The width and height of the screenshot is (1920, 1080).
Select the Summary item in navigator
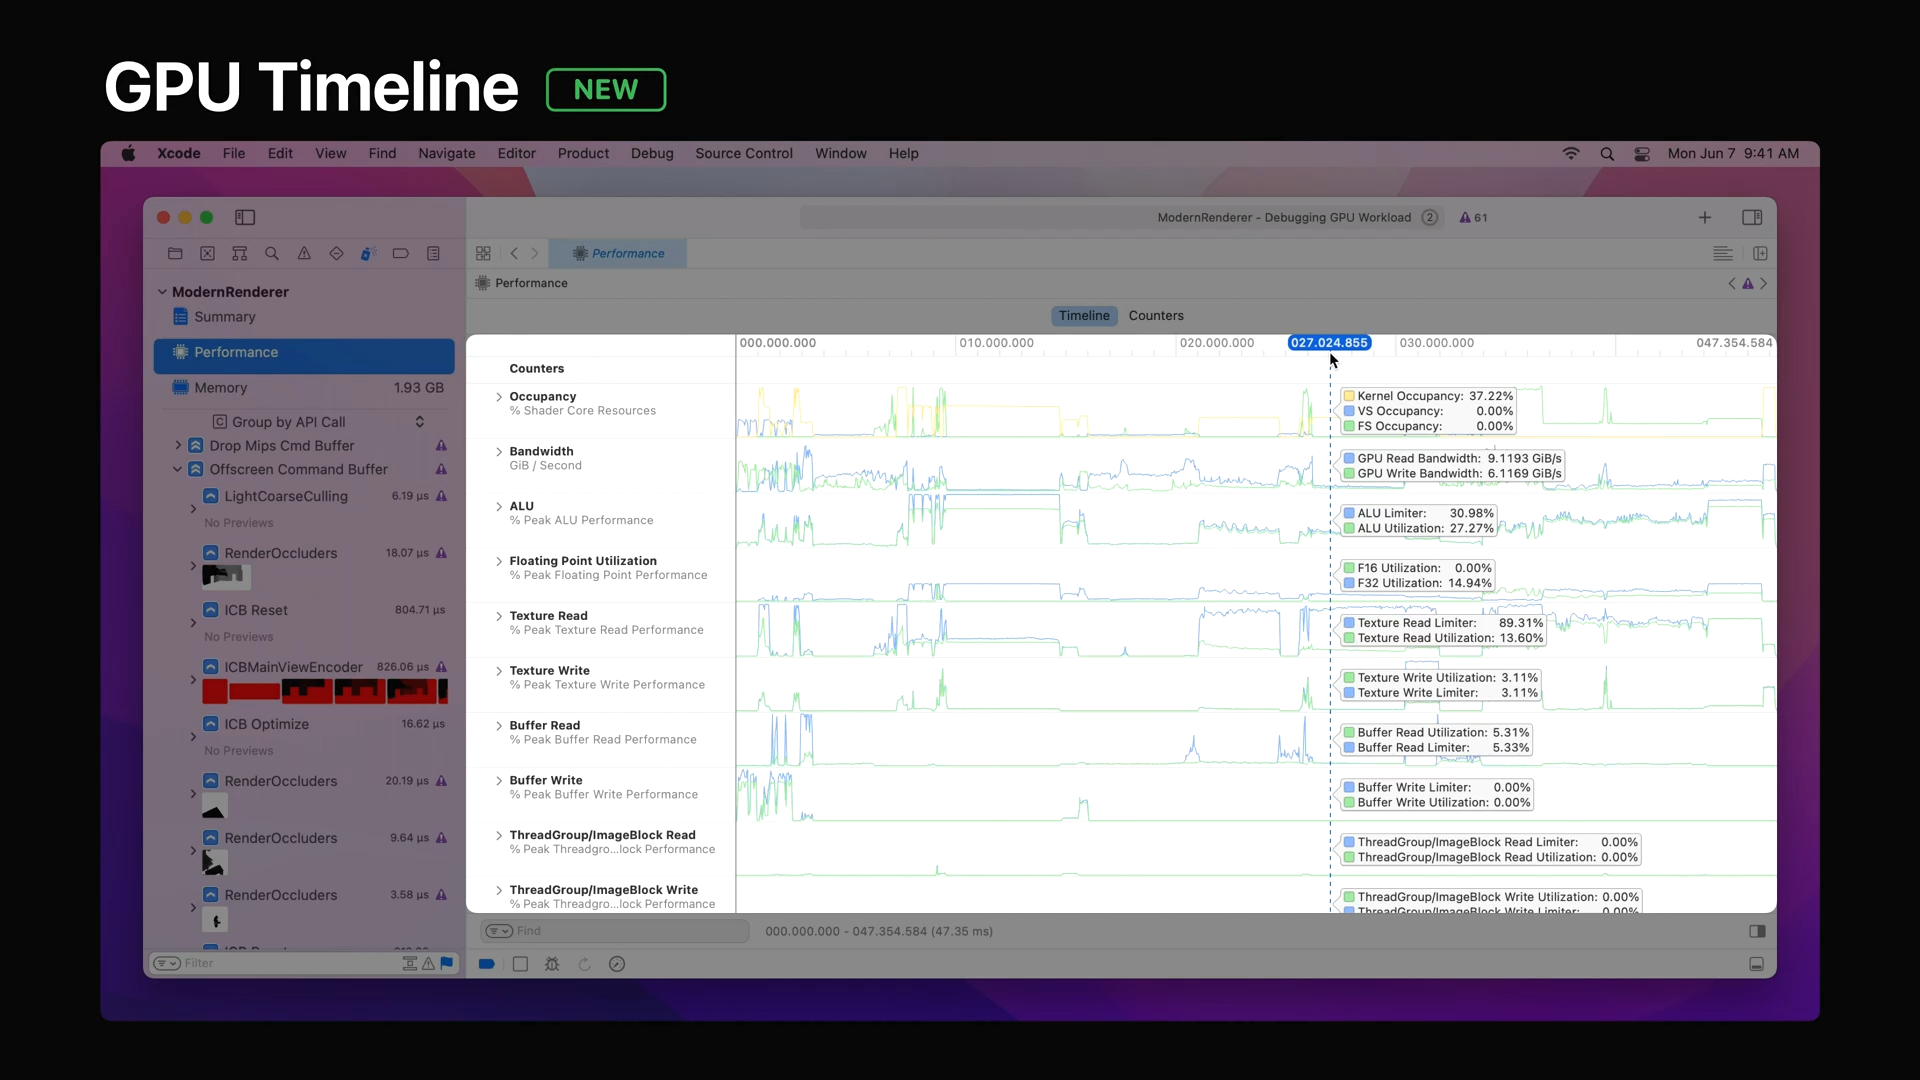[x=225, y=317]
